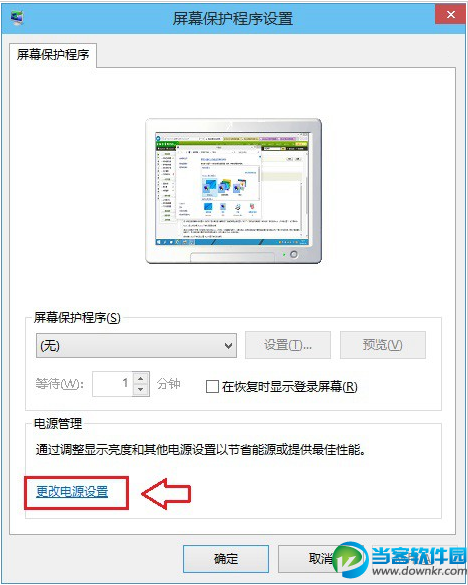Enable 在恢复时显示登录屏幕 checkbox
The image size is (468, 585).
coord(212,387)
